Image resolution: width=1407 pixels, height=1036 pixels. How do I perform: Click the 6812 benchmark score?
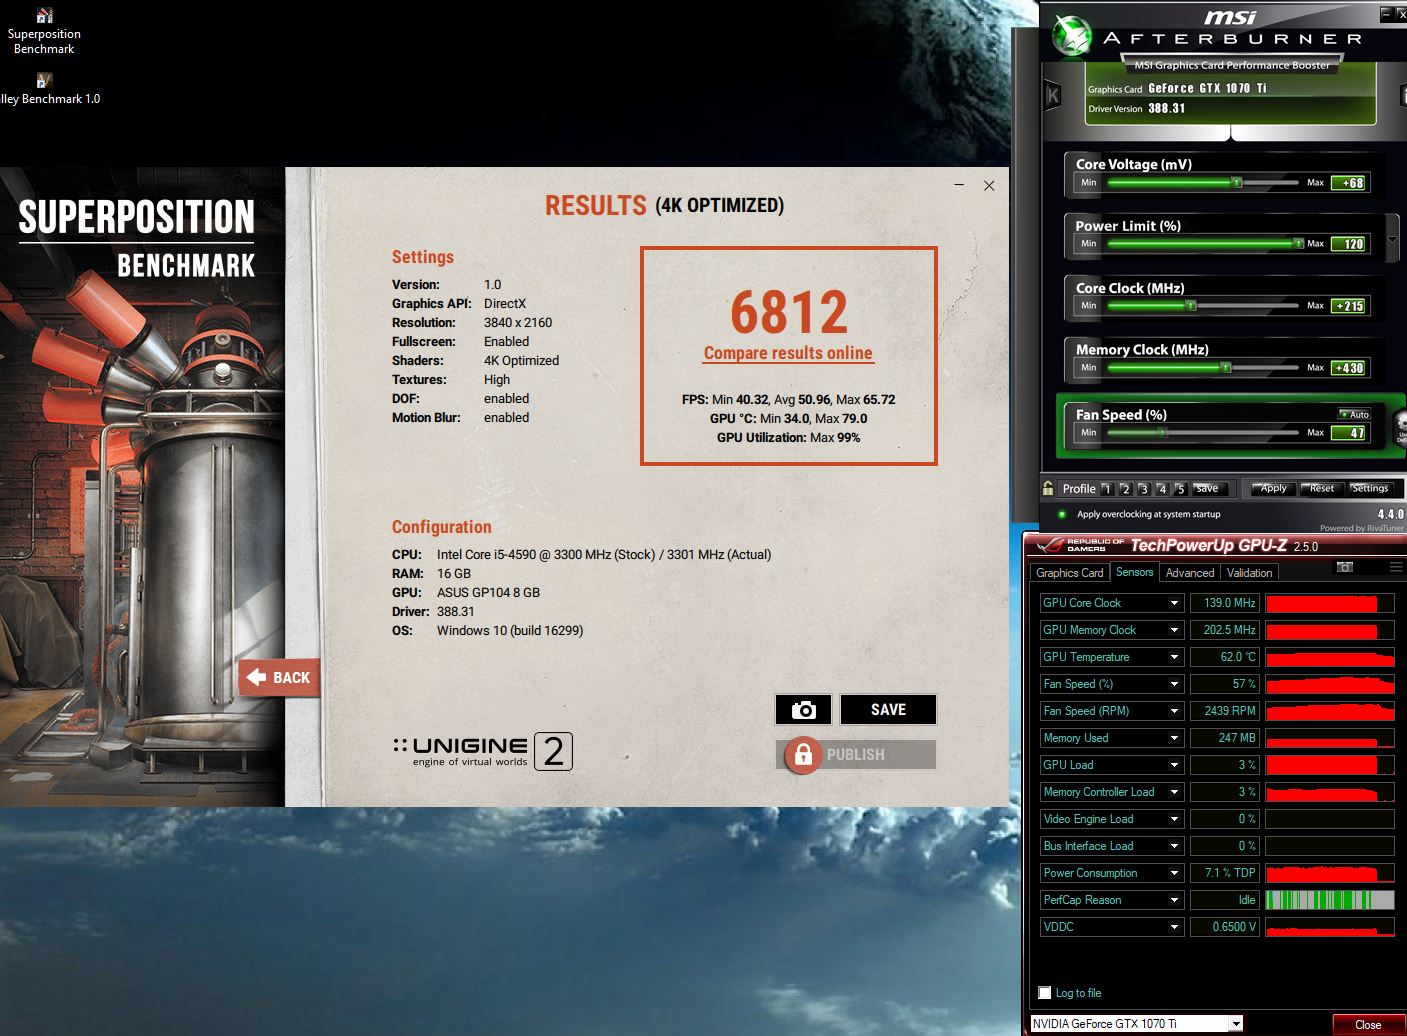[x=789, y=312]
